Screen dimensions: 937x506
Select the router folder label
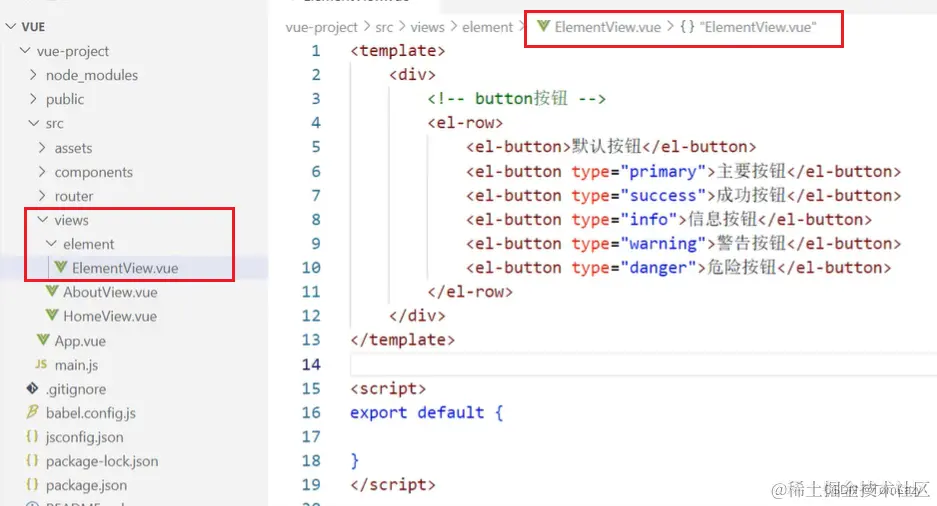[x=74, y=196]
